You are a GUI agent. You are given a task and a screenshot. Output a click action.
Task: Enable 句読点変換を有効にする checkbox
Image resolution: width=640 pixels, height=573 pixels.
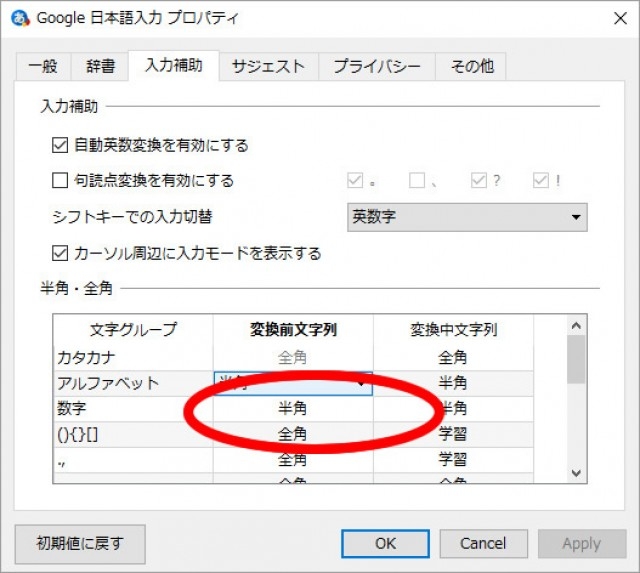point(59,181)
